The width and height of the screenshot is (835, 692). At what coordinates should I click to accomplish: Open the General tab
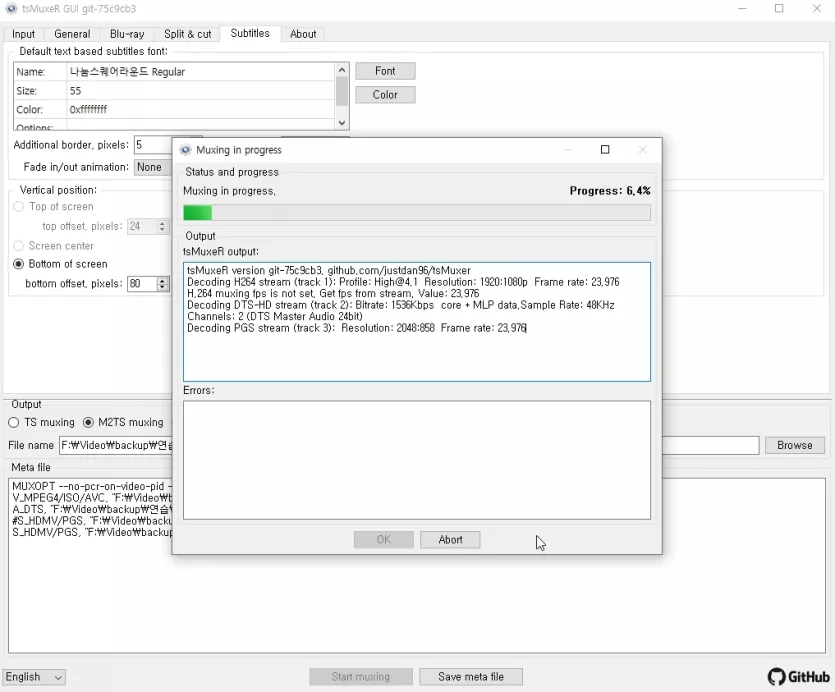(72, 34)
